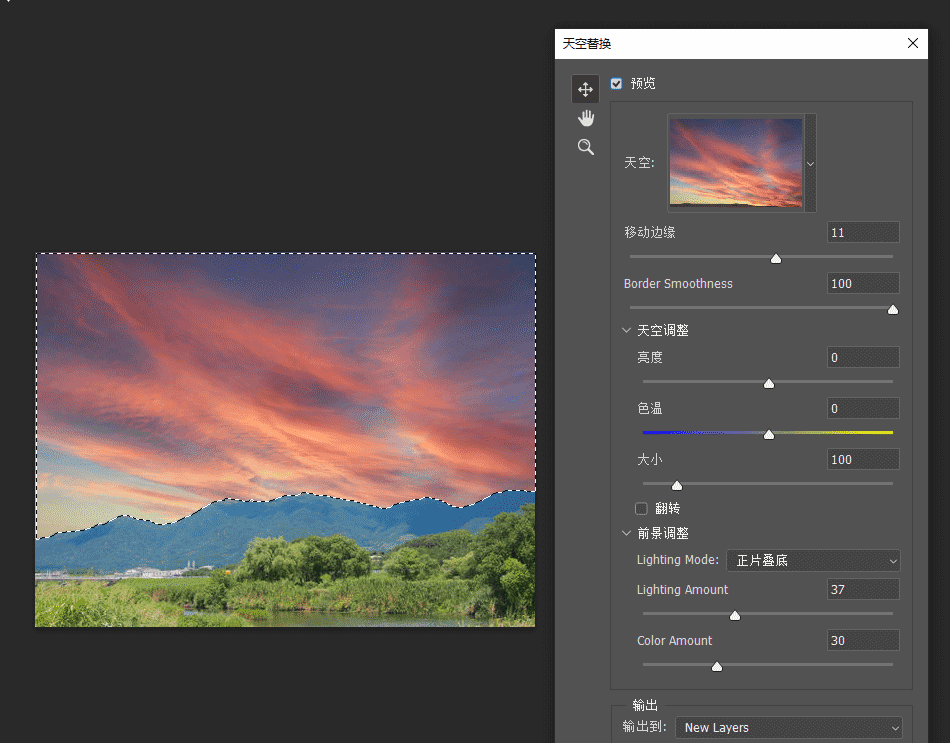Close the 天空替换 dialog
This screenshot has width=950, height=743.
(912, 43)
